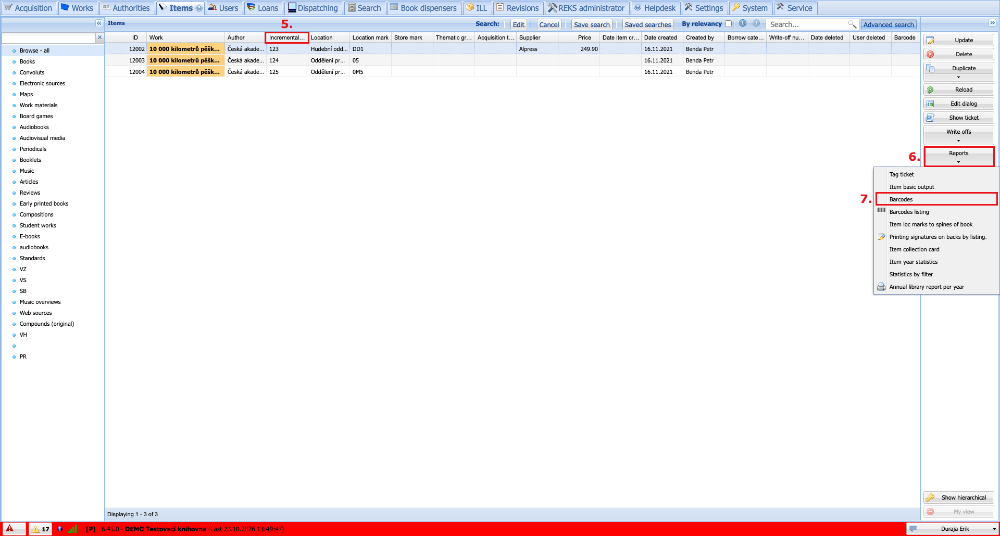Select Audiobooks in the left category list

click(x=34, y=127)
